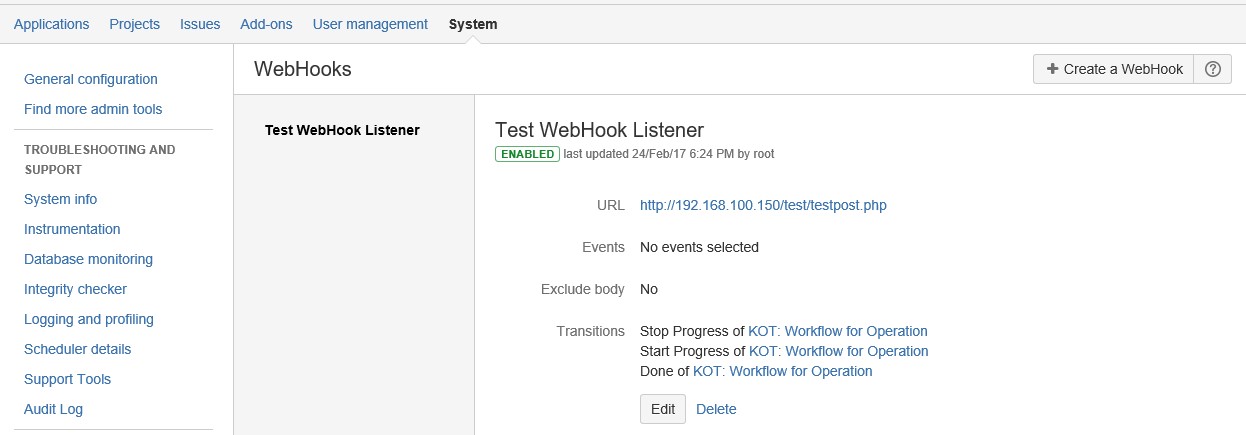
Task: Open General configuration in sidebar
Action: tap(91, 79)
